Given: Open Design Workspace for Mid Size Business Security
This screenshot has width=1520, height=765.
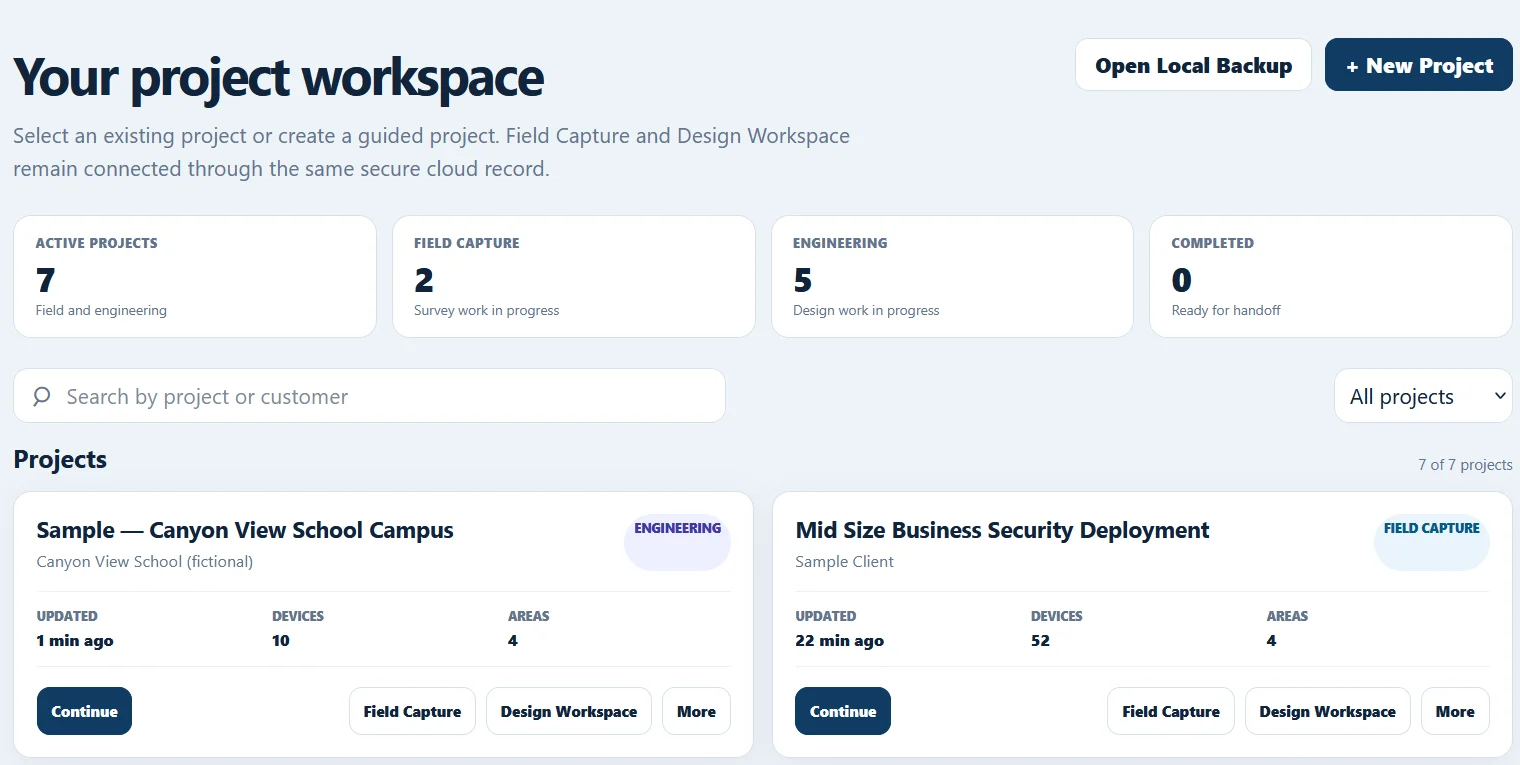Looking at the screenshot, I should pyautogui.click(x=1327, y=711).
